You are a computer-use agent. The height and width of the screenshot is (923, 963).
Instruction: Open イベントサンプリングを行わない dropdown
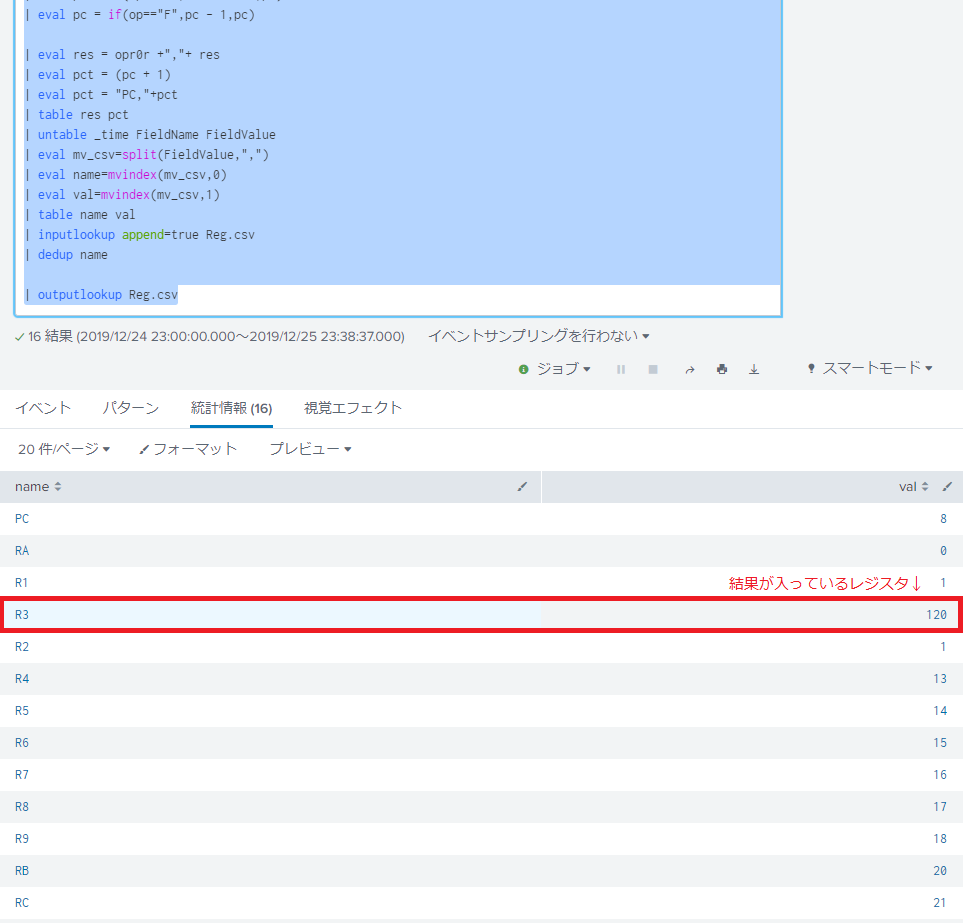click(x=539, y=336)
